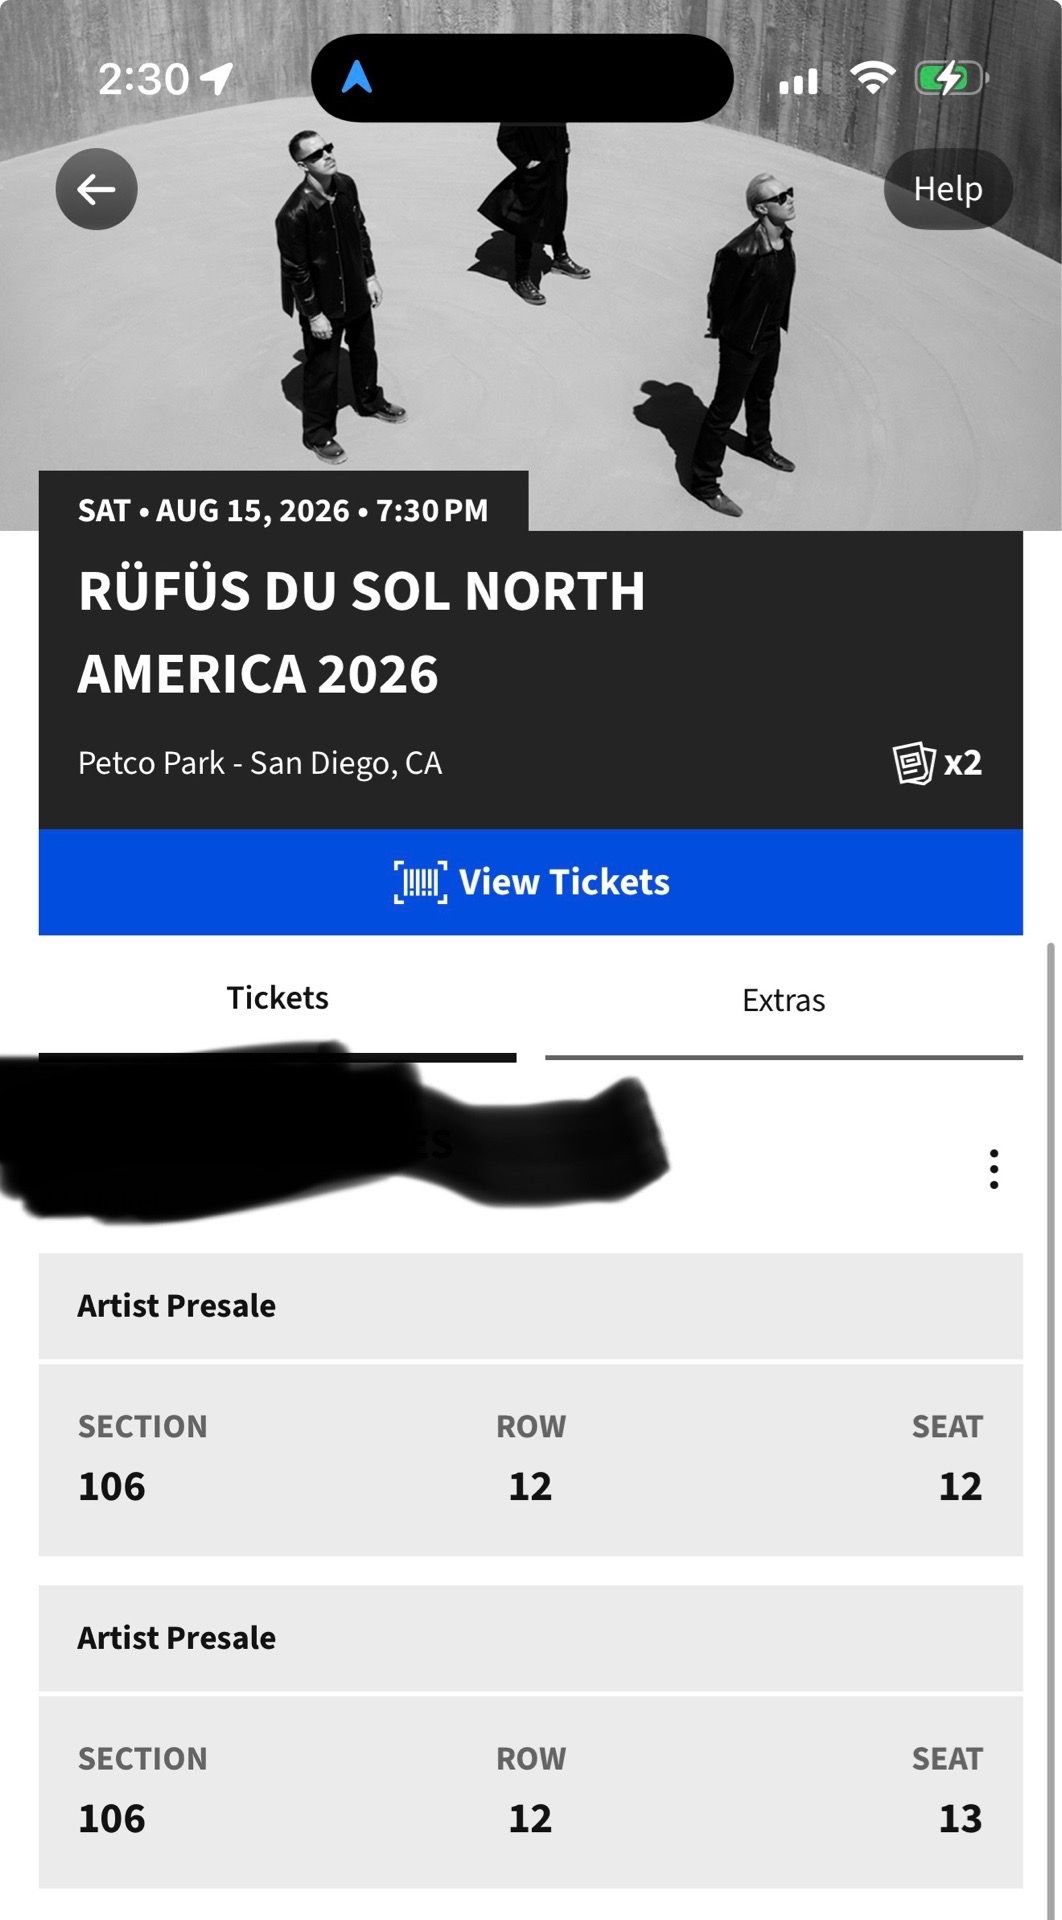Tap the Wi-Fi status icon

click(x=873, y=78)
